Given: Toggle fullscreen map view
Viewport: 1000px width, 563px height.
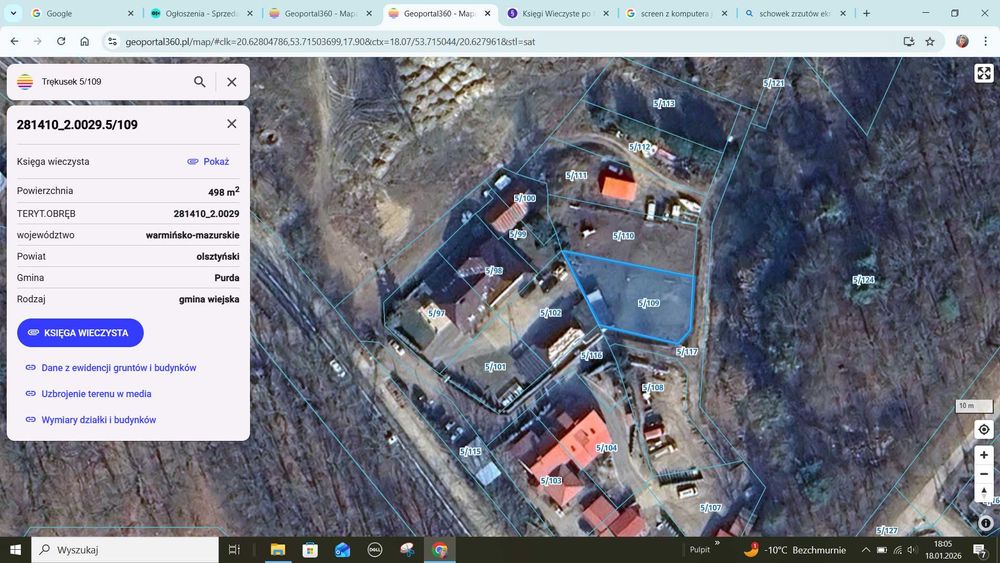Looking at the screenshot, I should pyautogui.click(x=984, y=73).
